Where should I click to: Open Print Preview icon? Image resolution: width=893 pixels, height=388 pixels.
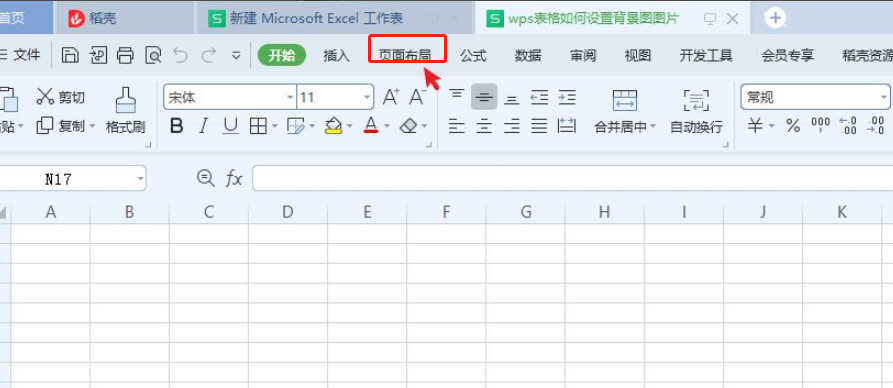pos(153,55)
